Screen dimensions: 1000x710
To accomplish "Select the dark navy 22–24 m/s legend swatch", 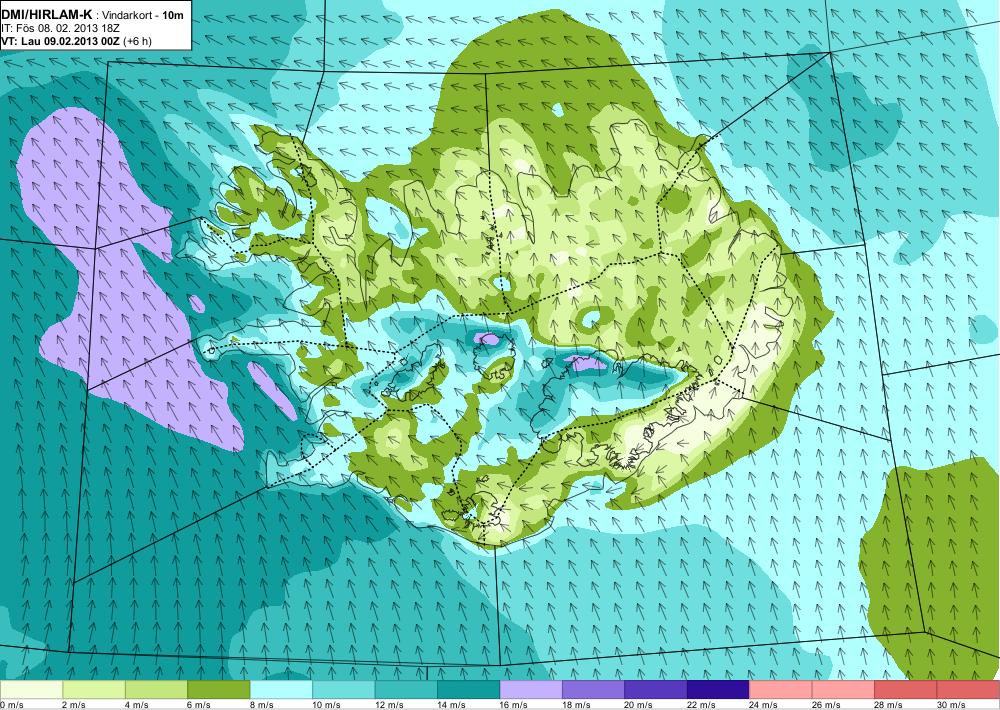I will click(x=719, y=690).
